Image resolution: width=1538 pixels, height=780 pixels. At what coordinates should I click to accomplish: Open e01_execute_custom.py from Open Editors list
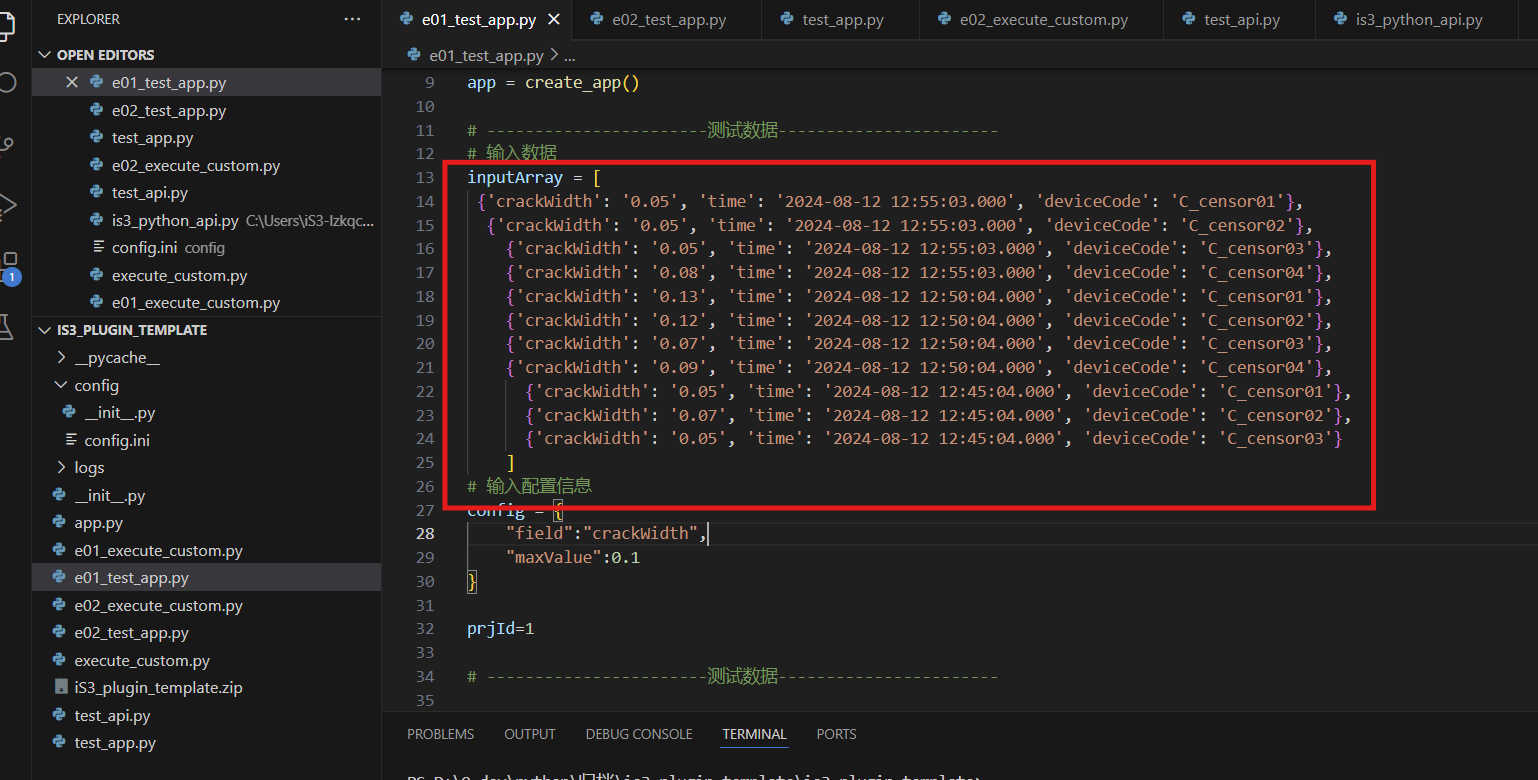pos(206,303)
